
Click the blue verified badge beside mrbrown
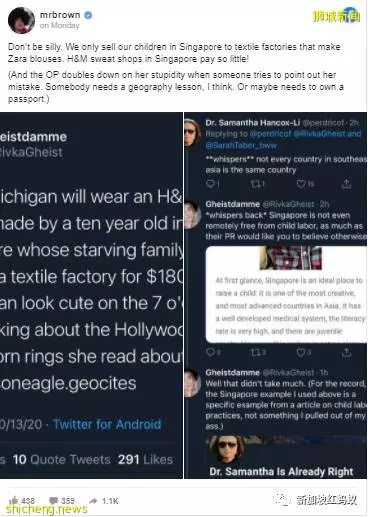click(x=88, y=15)
